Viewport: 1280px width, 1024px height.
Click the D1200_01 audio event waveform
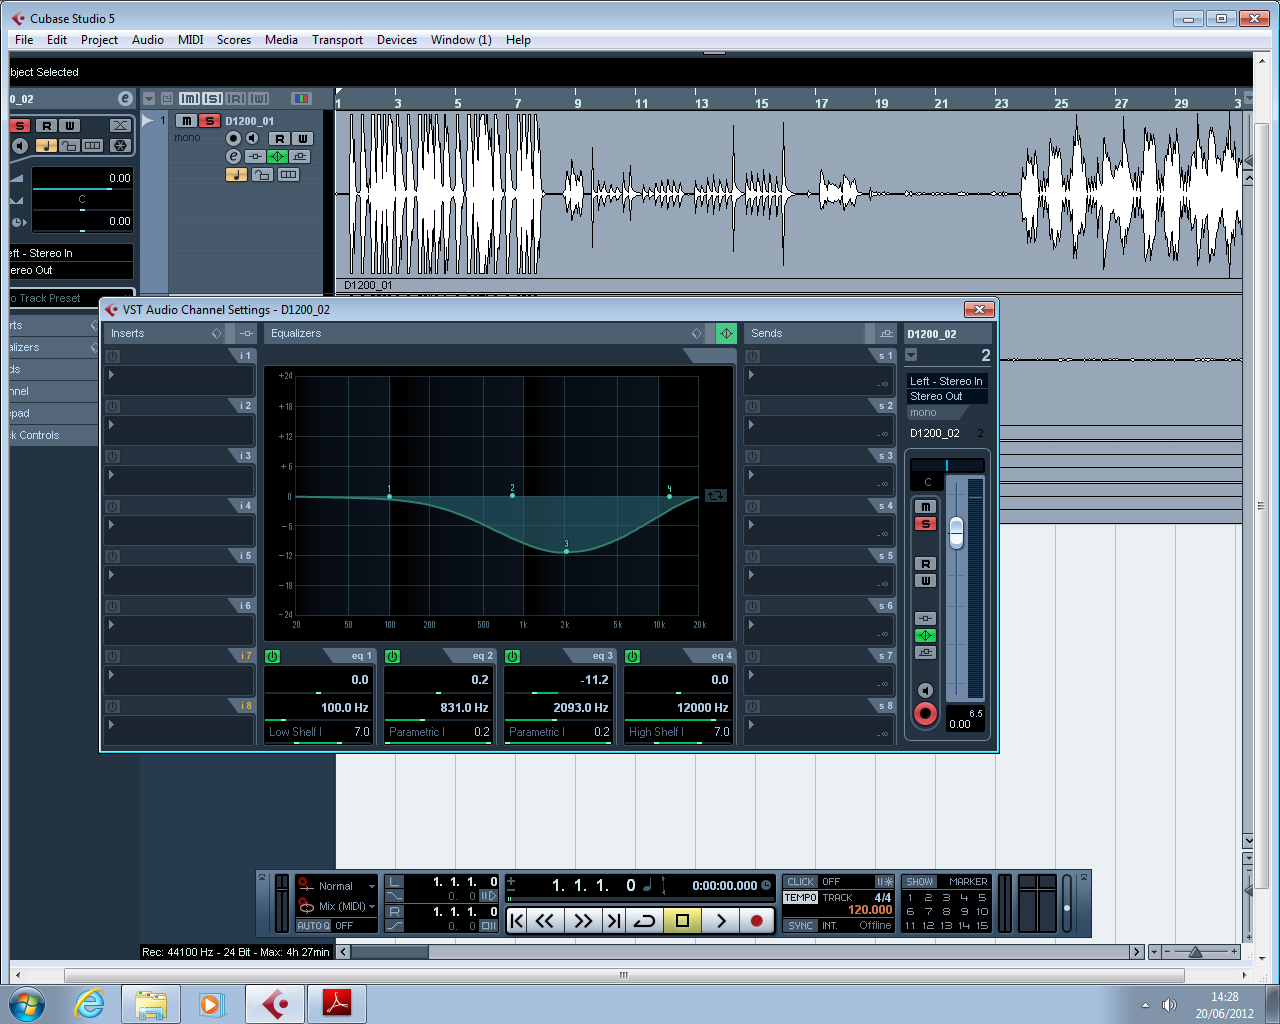pyautogui.click(x=790, y=194)
